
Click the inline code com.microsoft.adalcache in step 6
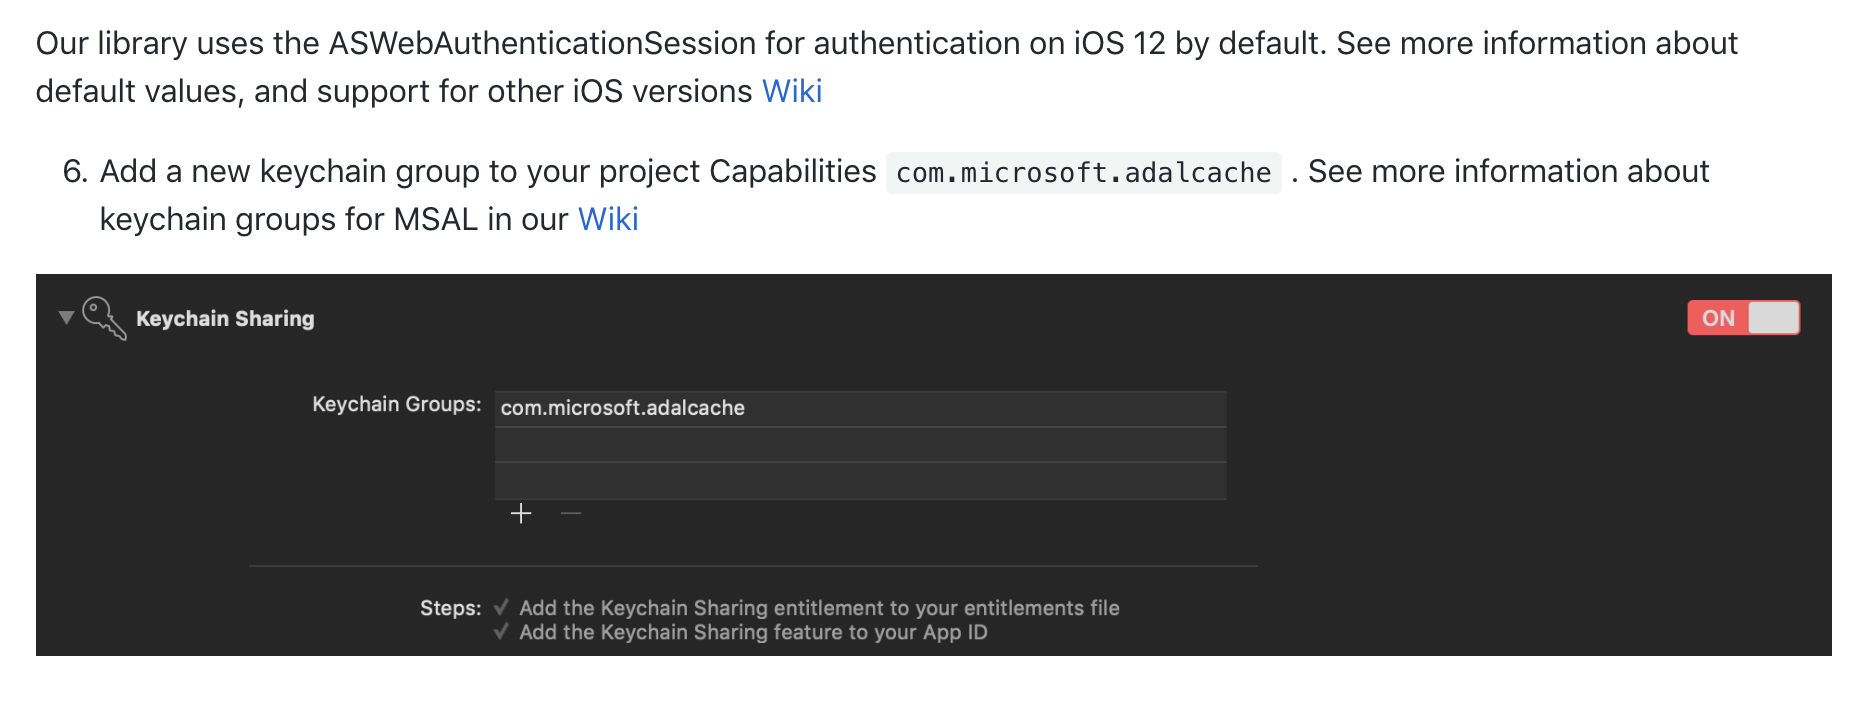click(1083, 173)
